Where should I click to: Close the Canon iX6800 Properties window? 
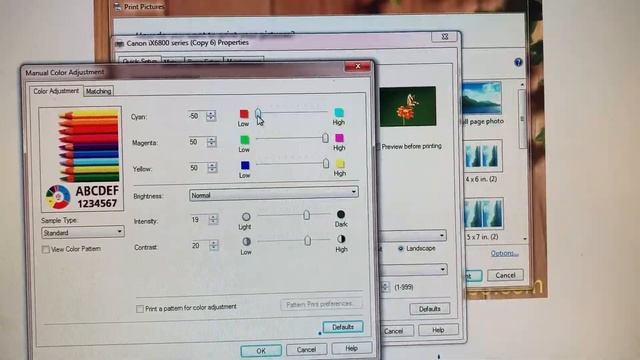tap(444, 37)
